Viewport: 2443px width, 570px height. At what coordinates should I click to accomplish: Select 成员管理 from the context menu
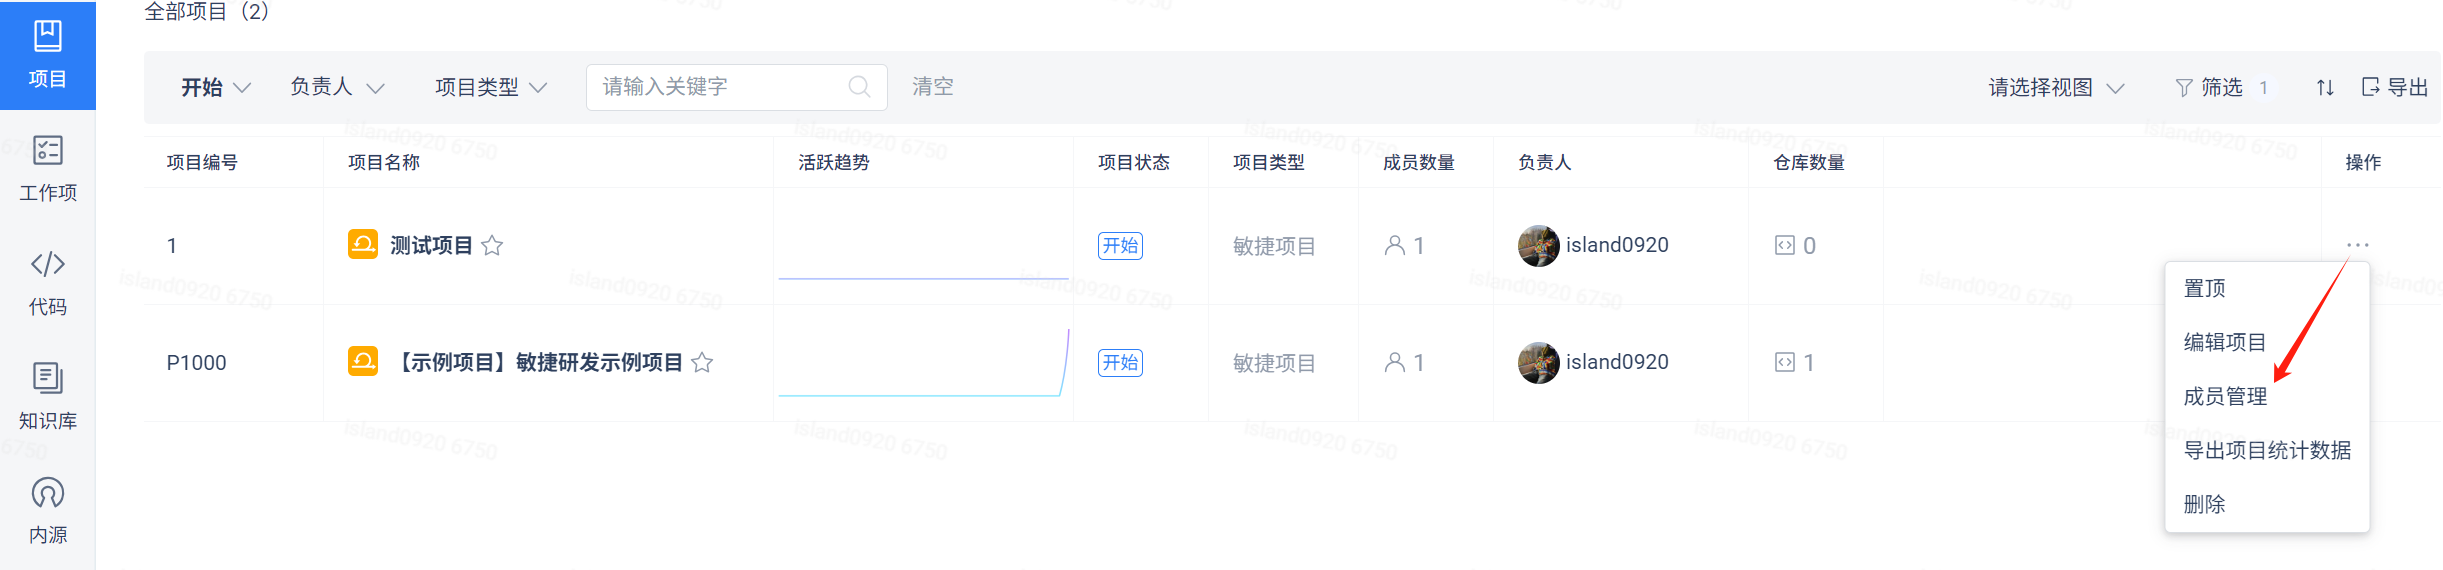2225,397
